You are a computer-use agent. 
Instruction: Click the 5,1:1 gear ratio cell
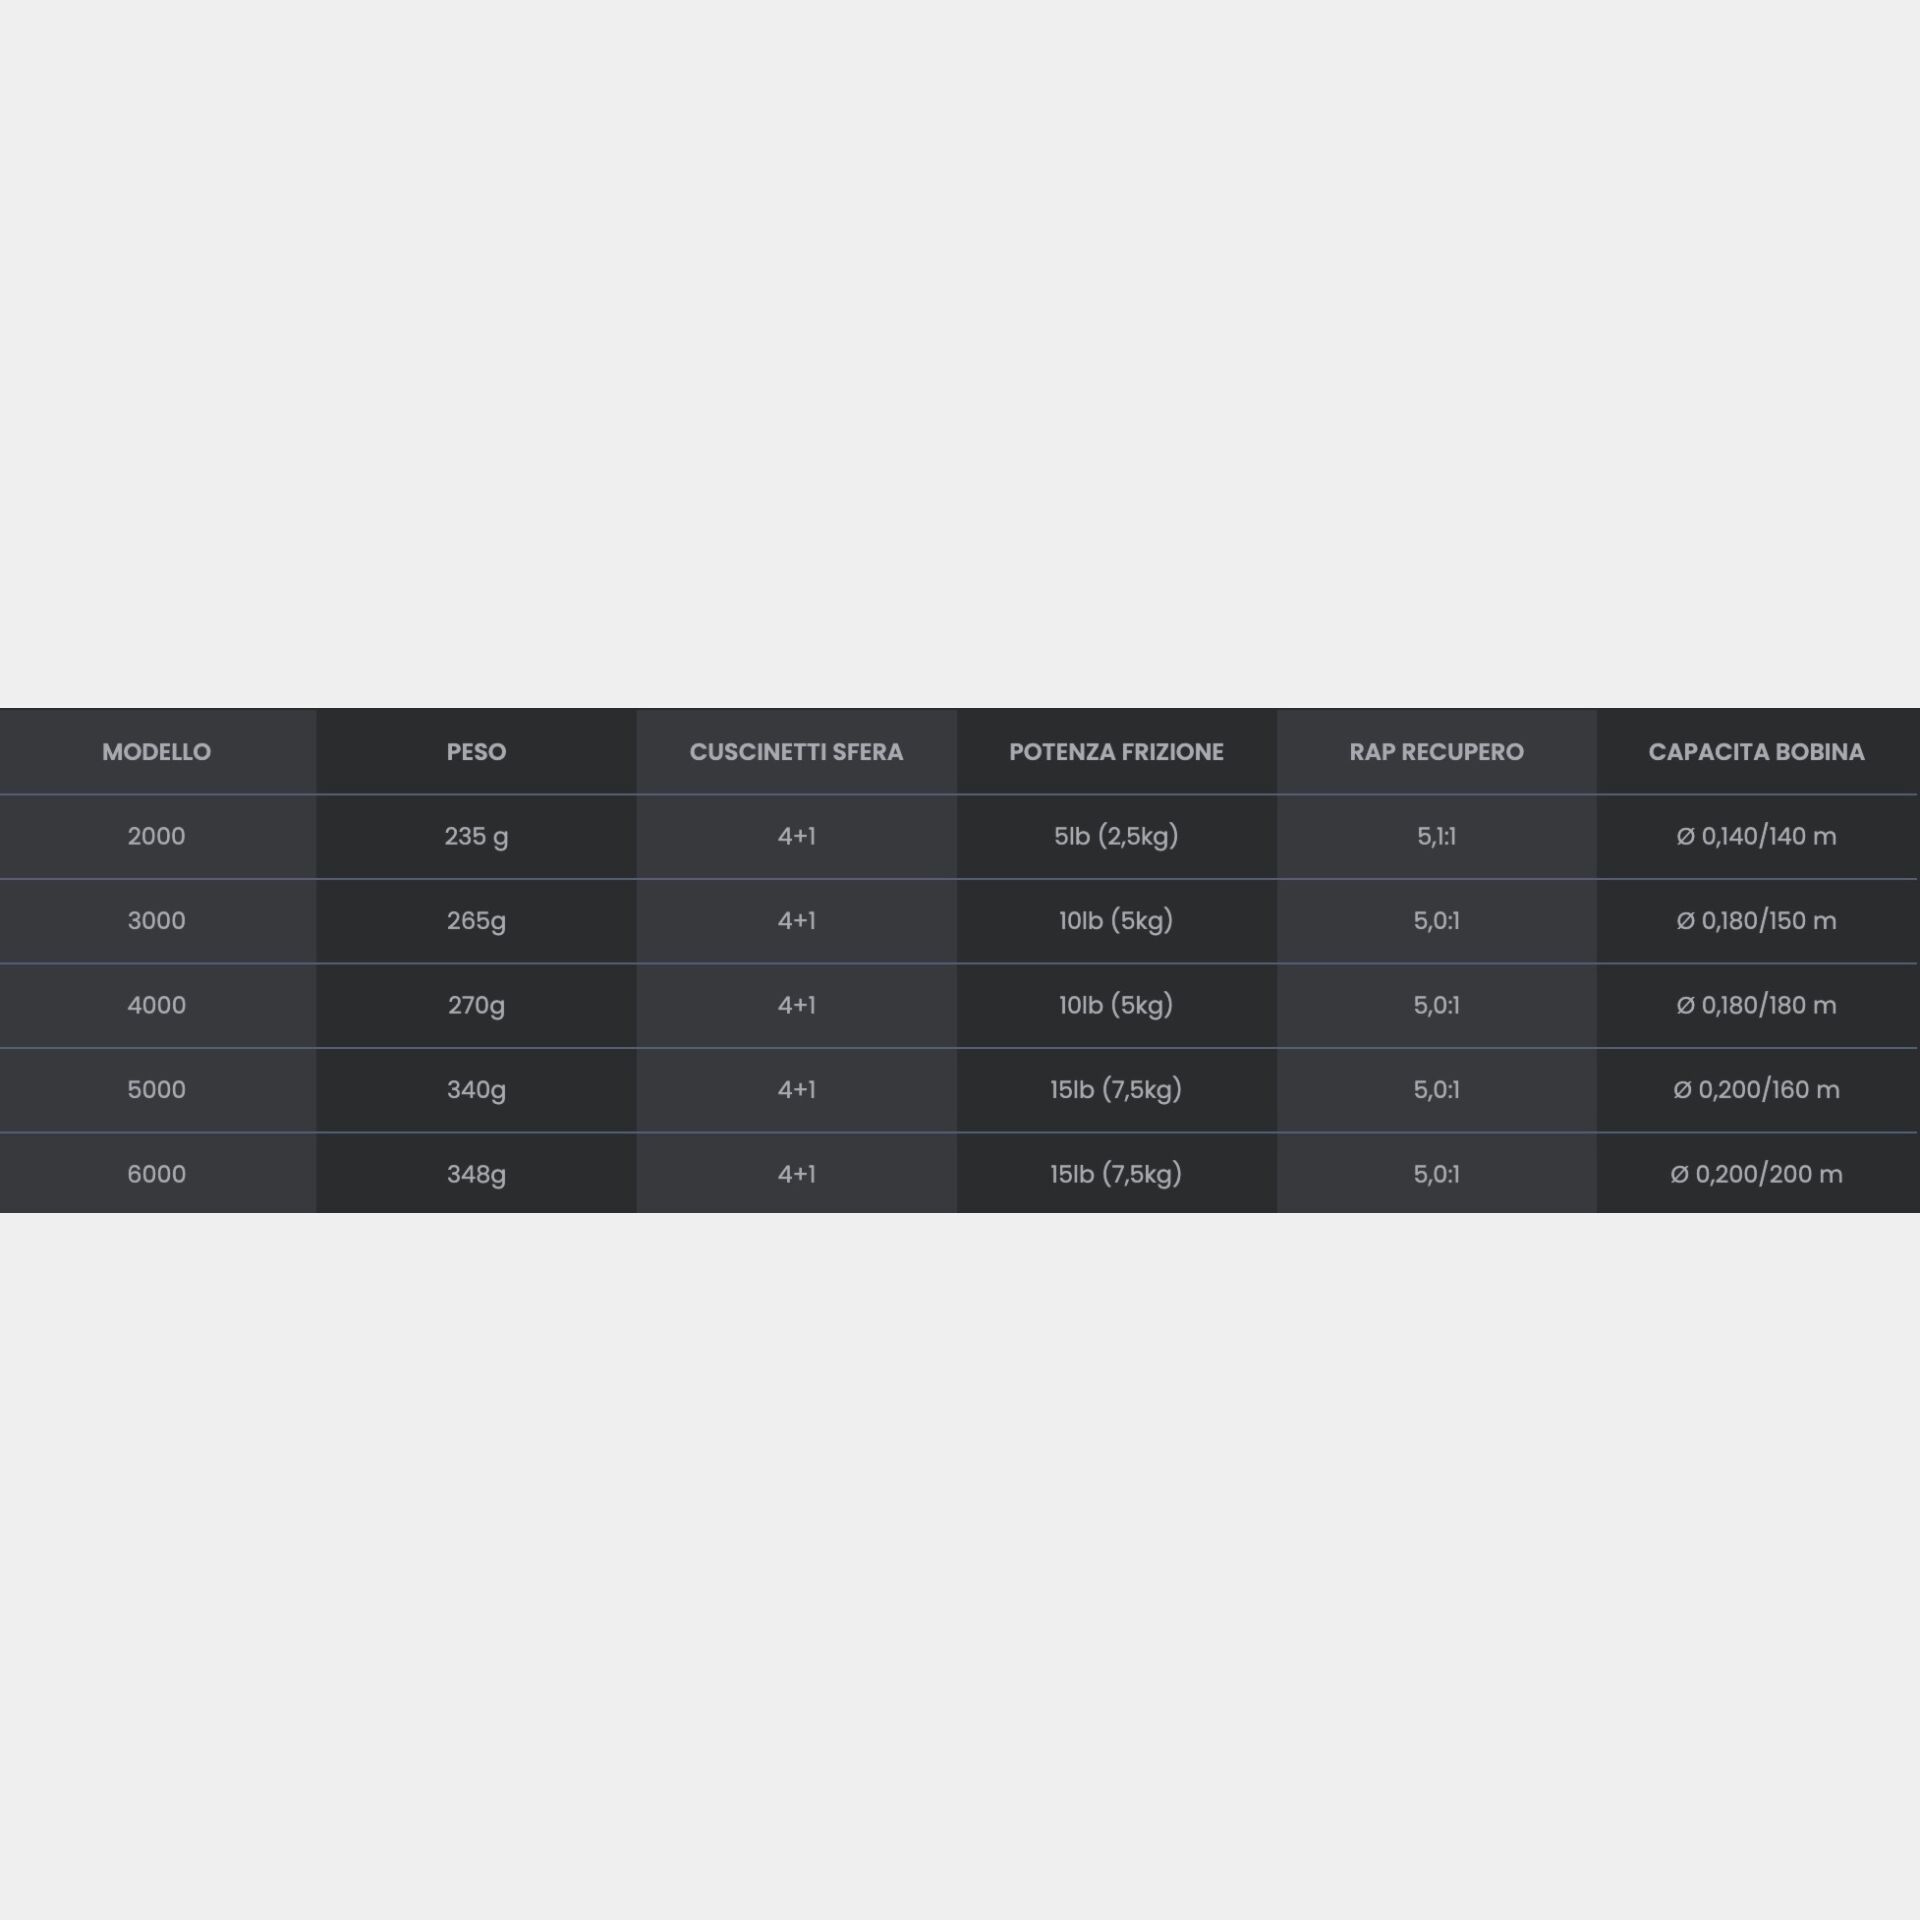tap(1436, 836)
